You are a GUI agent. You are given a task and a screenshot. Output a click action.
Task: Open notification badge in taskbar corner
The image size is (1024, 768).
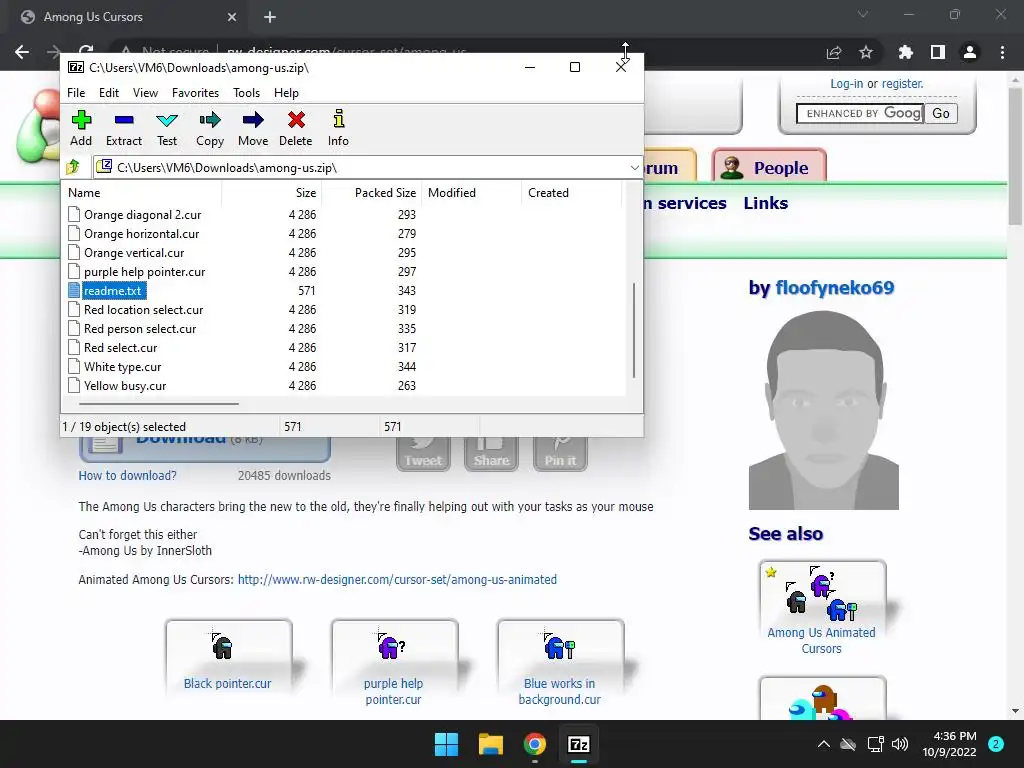(996, 744)
